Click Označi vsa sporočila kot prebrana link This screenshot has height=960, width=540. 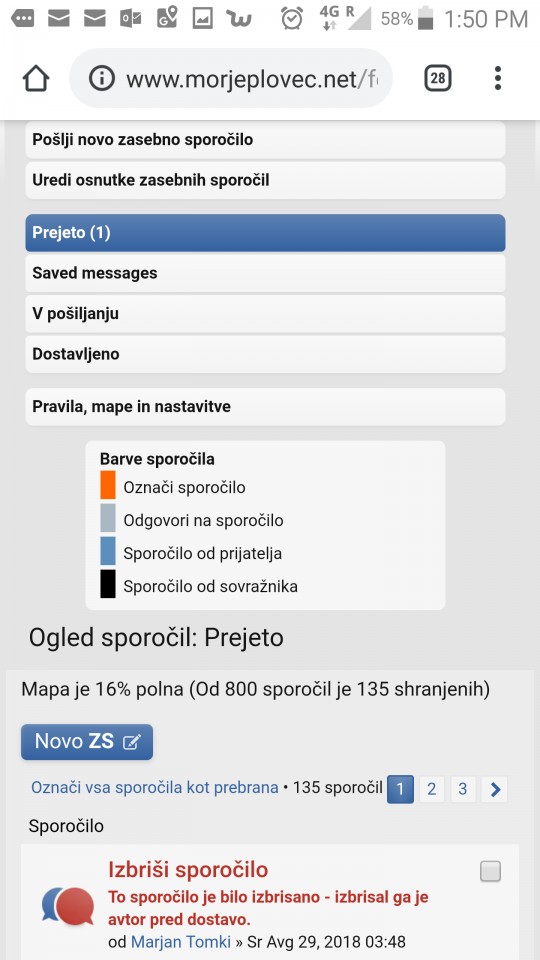tap(155, 787)
